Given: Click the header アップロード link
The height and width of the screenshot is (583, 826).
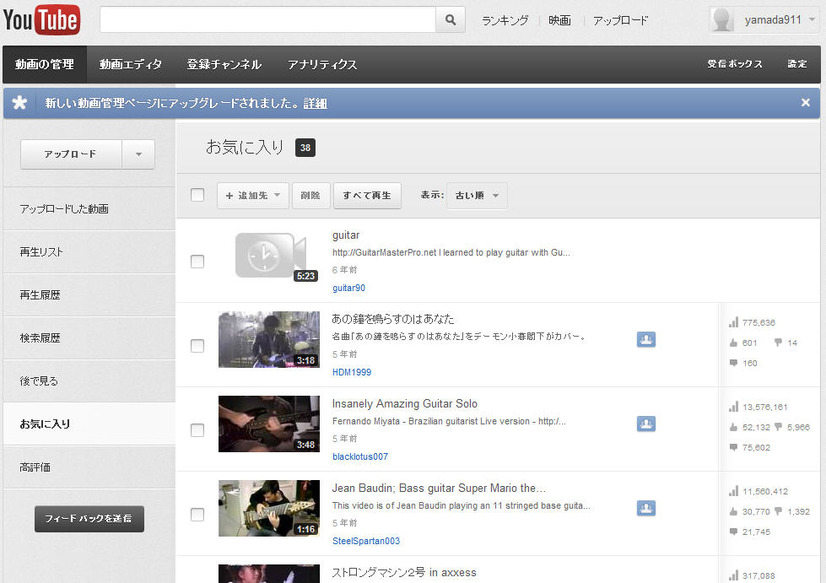Looking at the screenshot, I should 620,21.
